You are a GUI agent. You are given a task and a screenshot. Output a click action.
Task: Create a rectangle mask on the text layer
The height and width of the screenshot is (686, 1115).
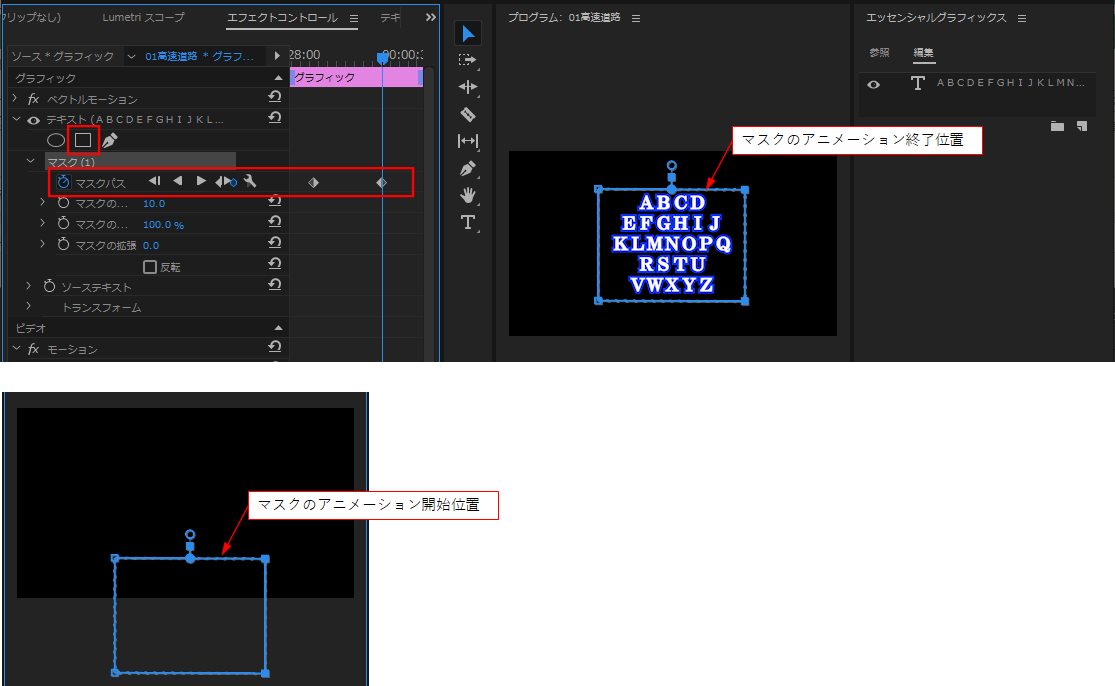(x=82, y=141)
